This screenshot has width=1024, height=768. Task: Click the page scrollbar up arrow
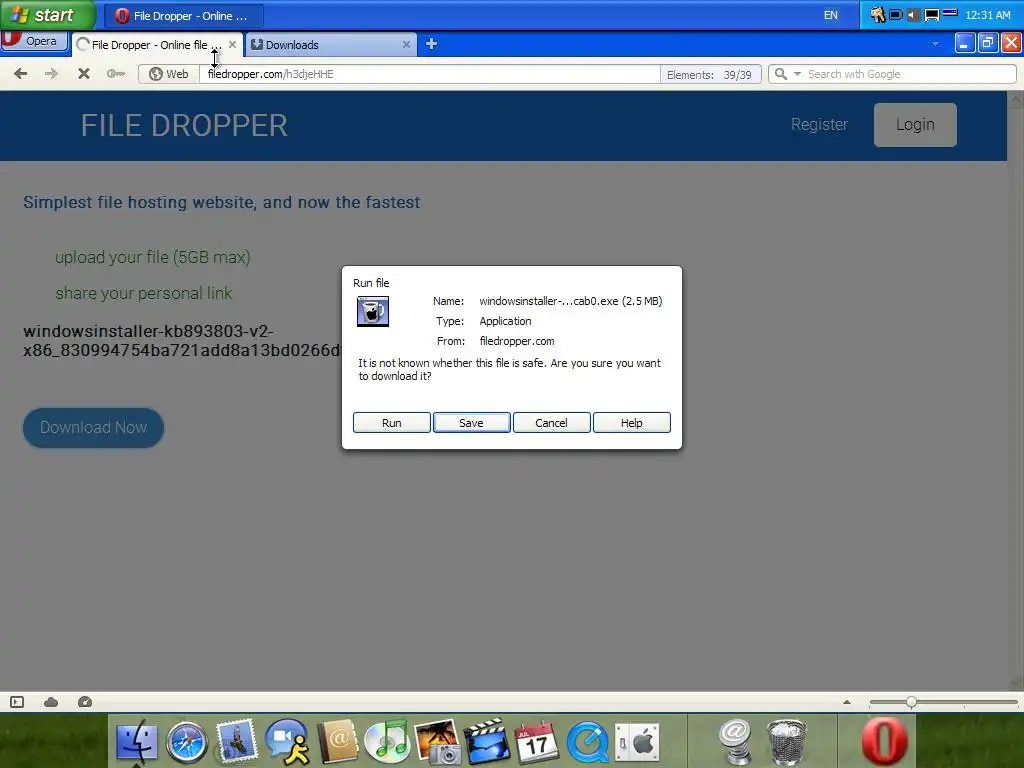(1016, 100)
